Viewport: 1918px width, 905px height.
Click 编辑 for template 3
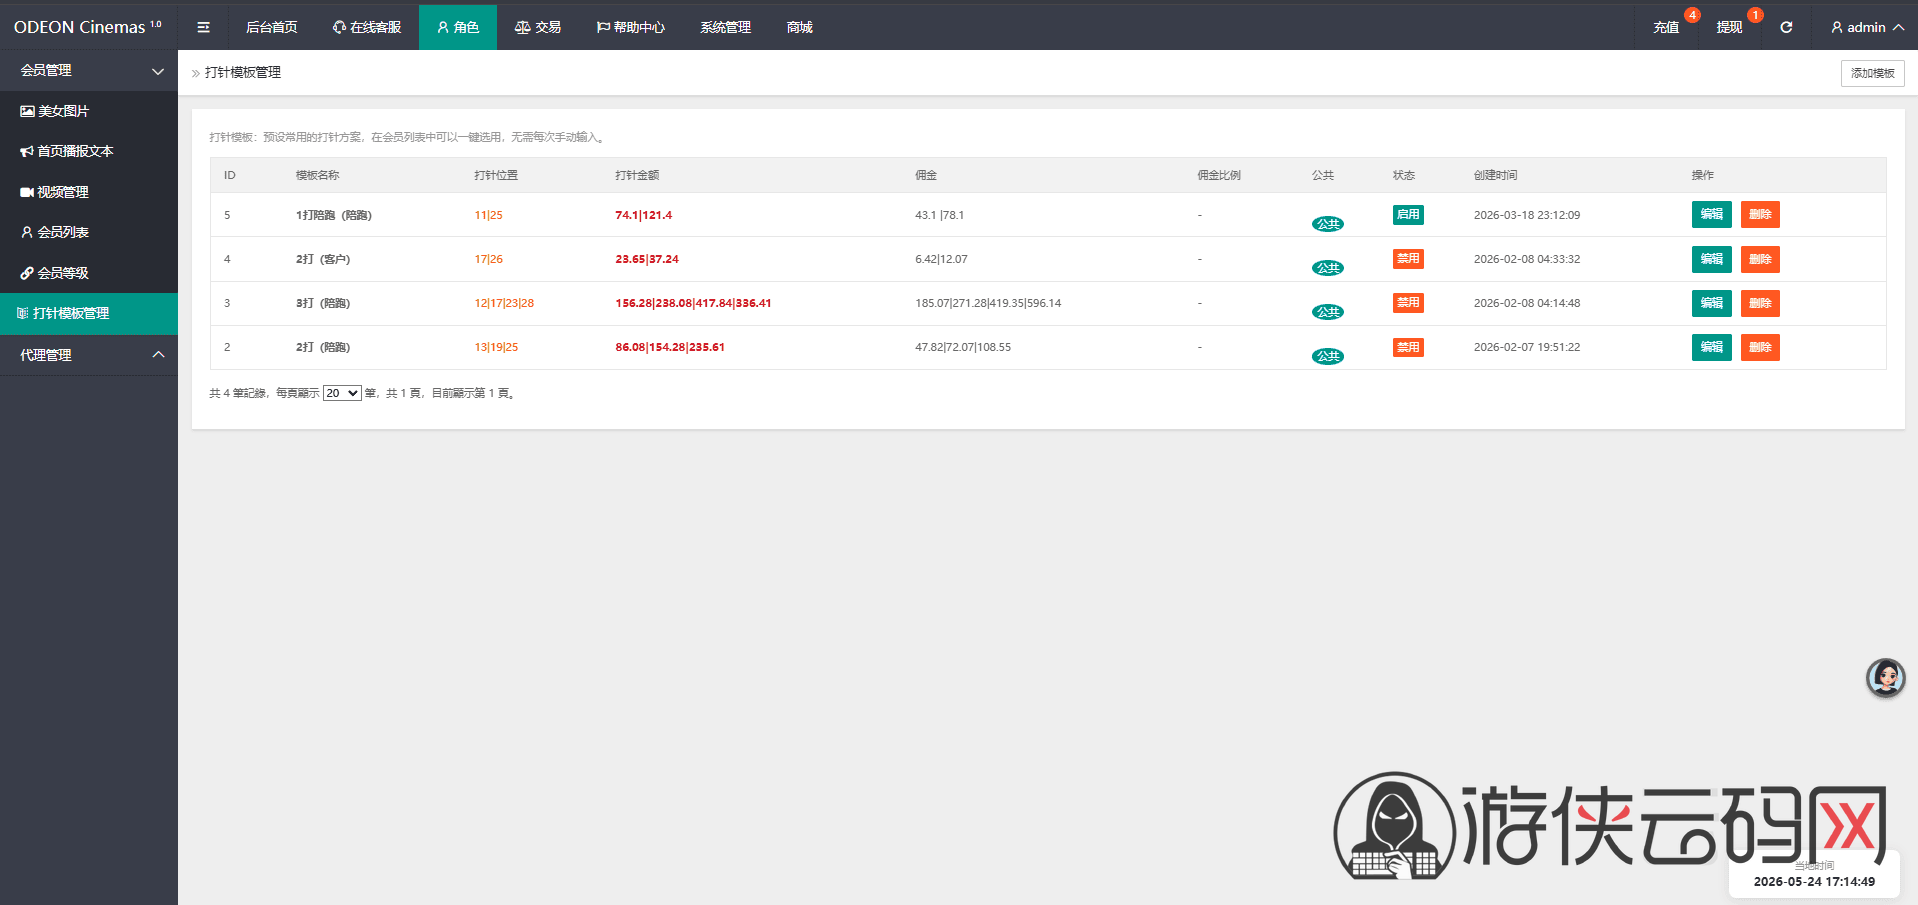(x=1711, y=303)
